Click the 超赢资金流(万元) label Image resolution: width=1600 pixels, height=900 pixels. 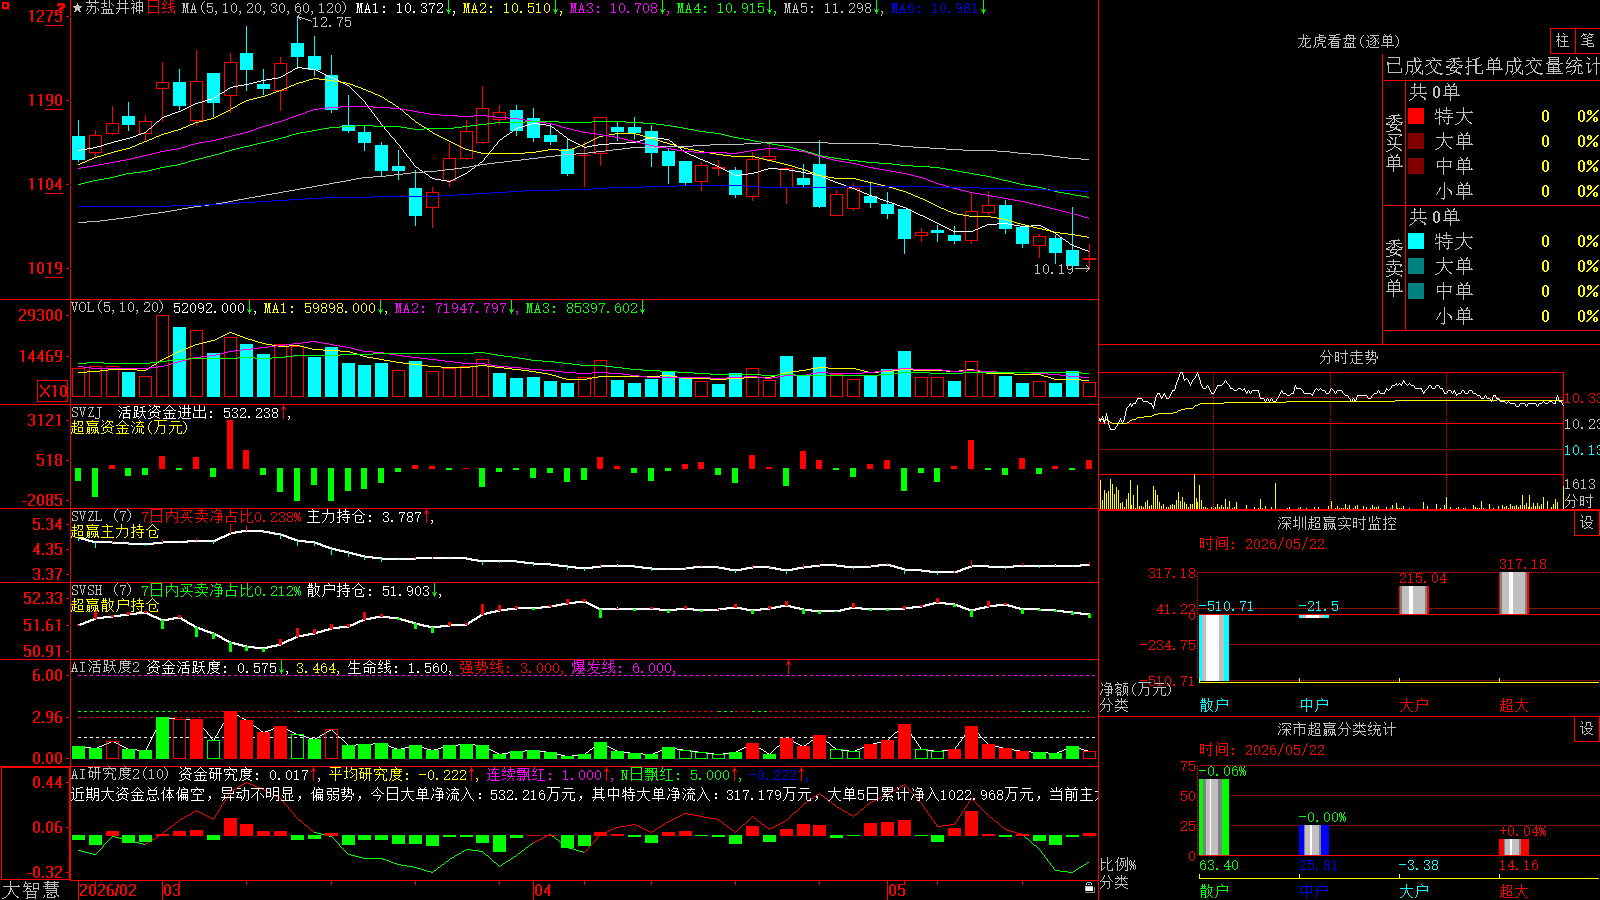point(129,427)
